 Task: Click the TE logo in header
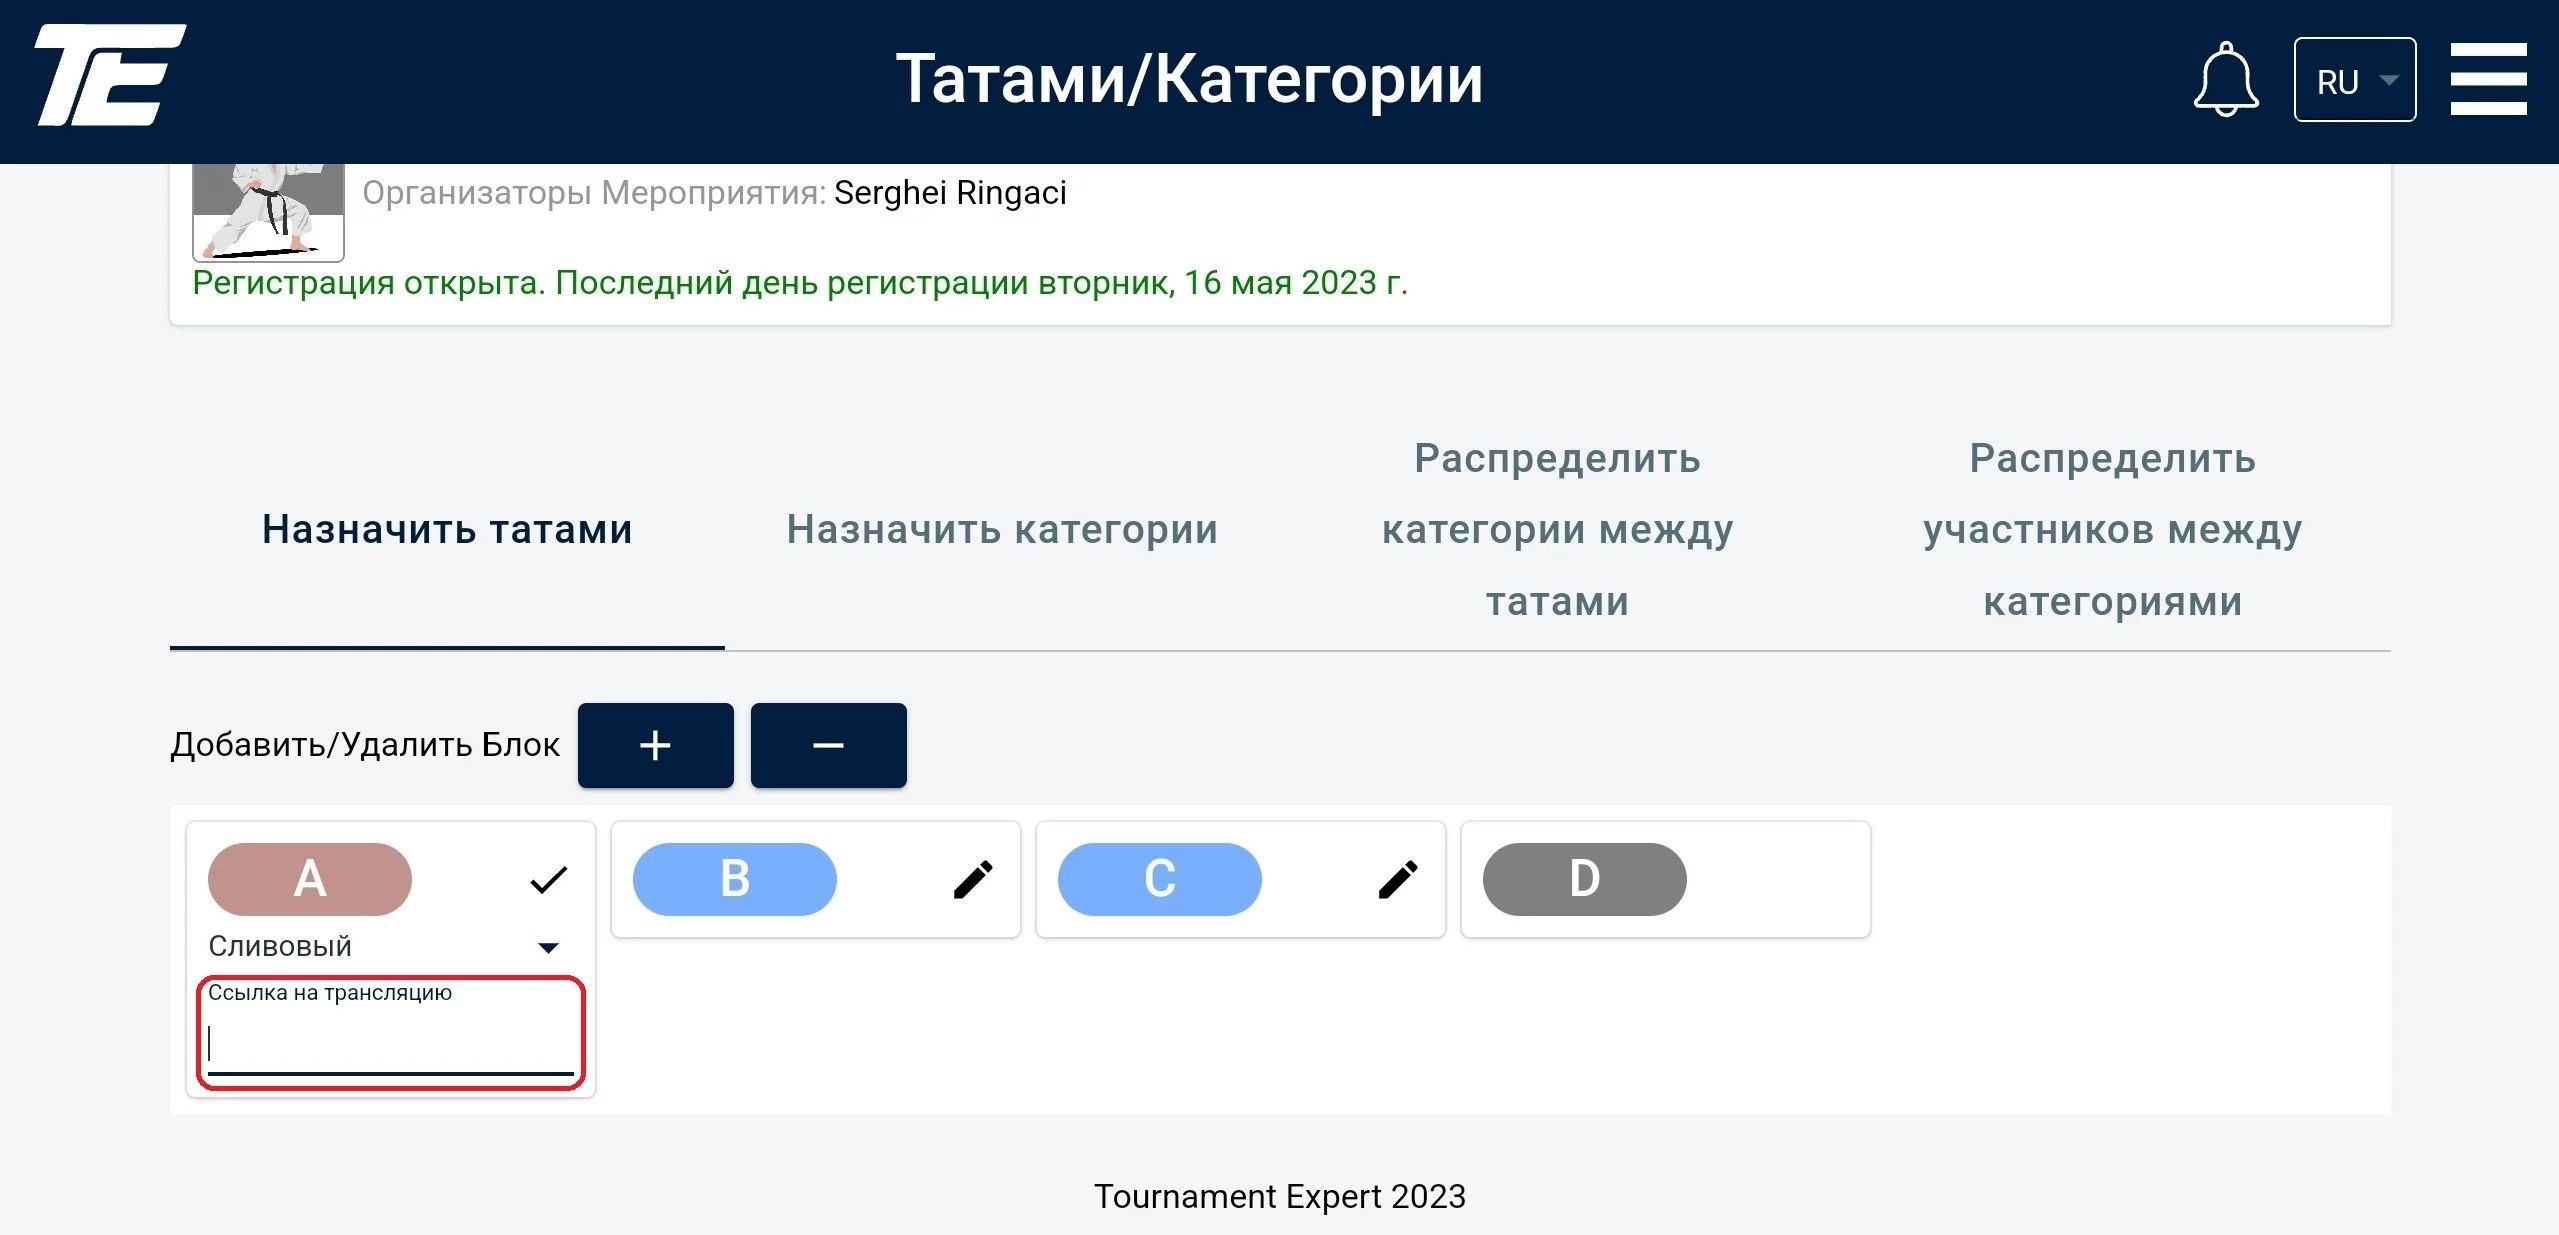click(x=110, y=76)
